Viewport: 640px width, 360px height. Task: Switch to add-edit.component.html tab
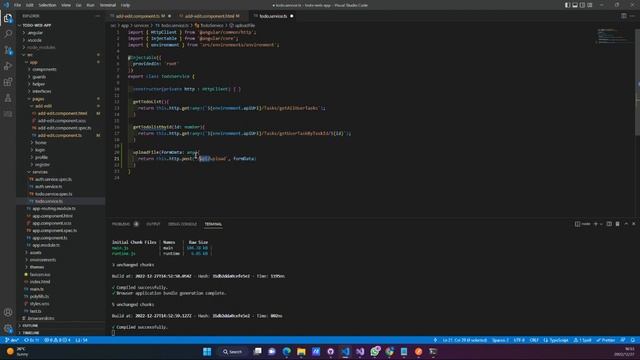pos(209,16)
